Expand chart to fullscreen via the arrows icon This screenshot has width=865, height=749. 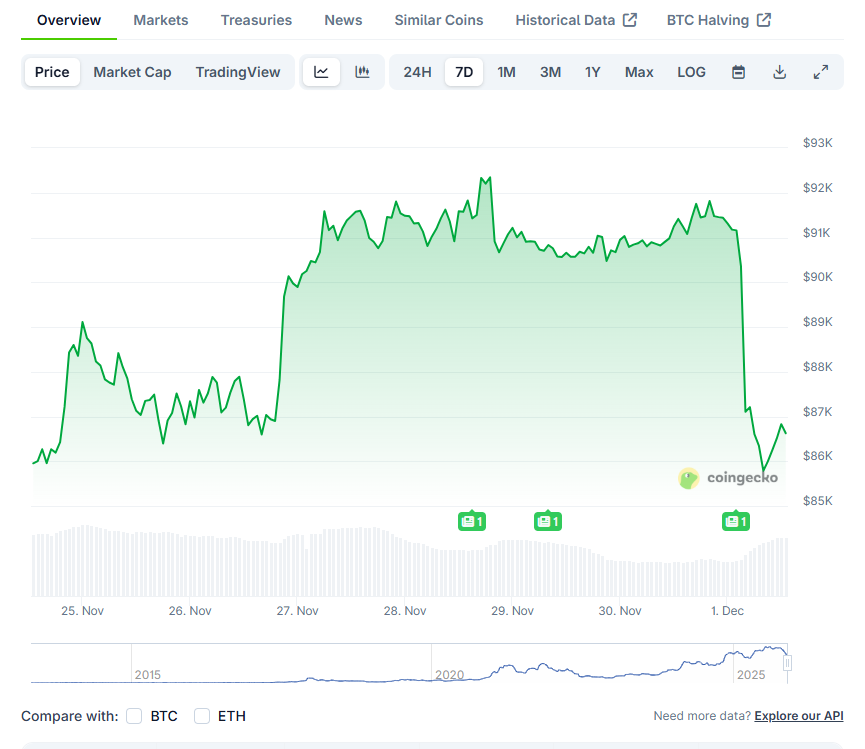tap(821, 71)
